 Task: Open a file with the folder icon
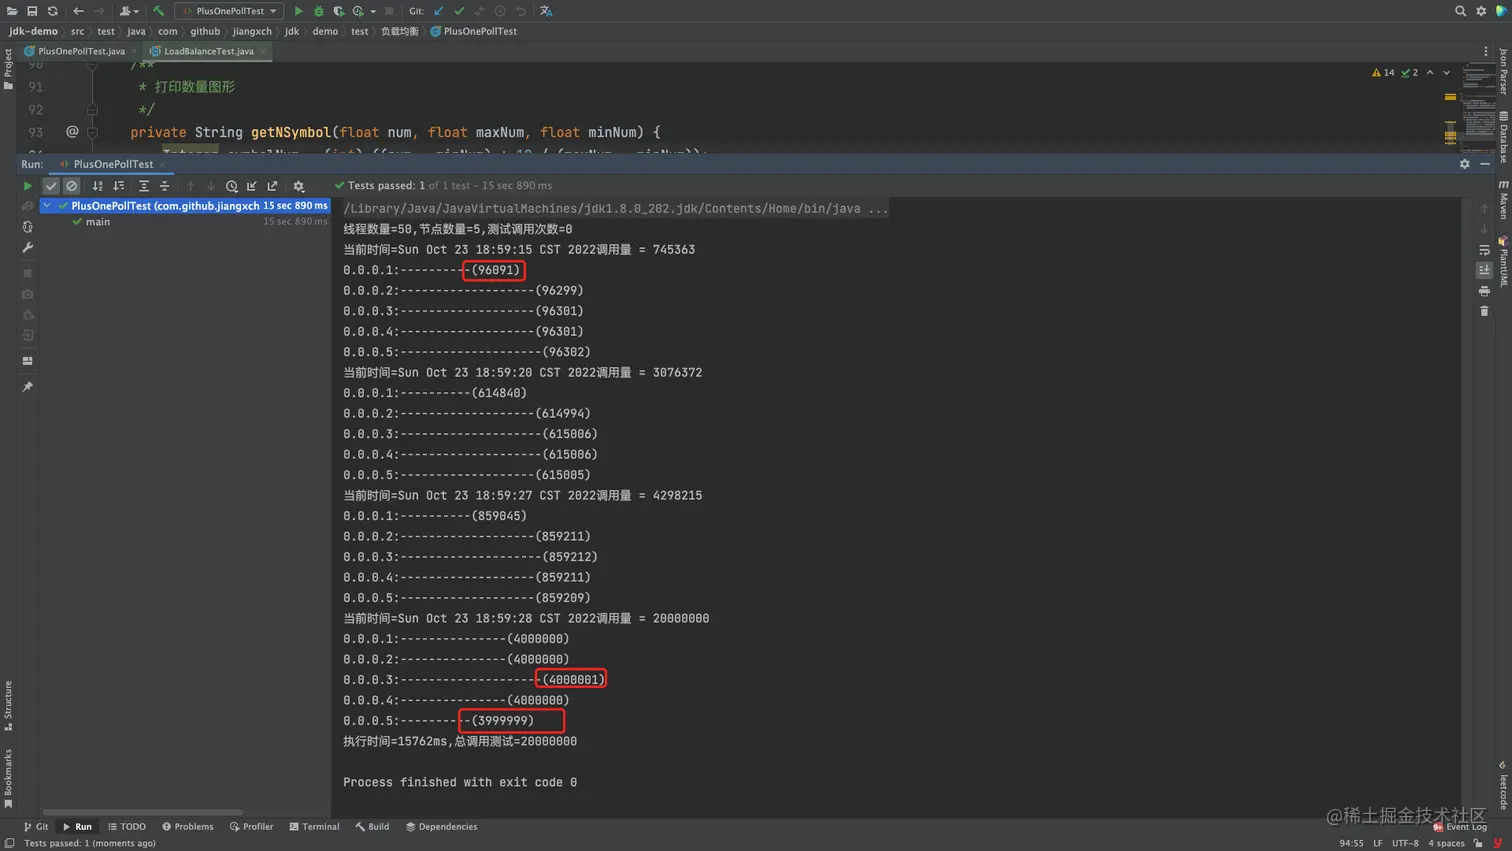[12, 11]
